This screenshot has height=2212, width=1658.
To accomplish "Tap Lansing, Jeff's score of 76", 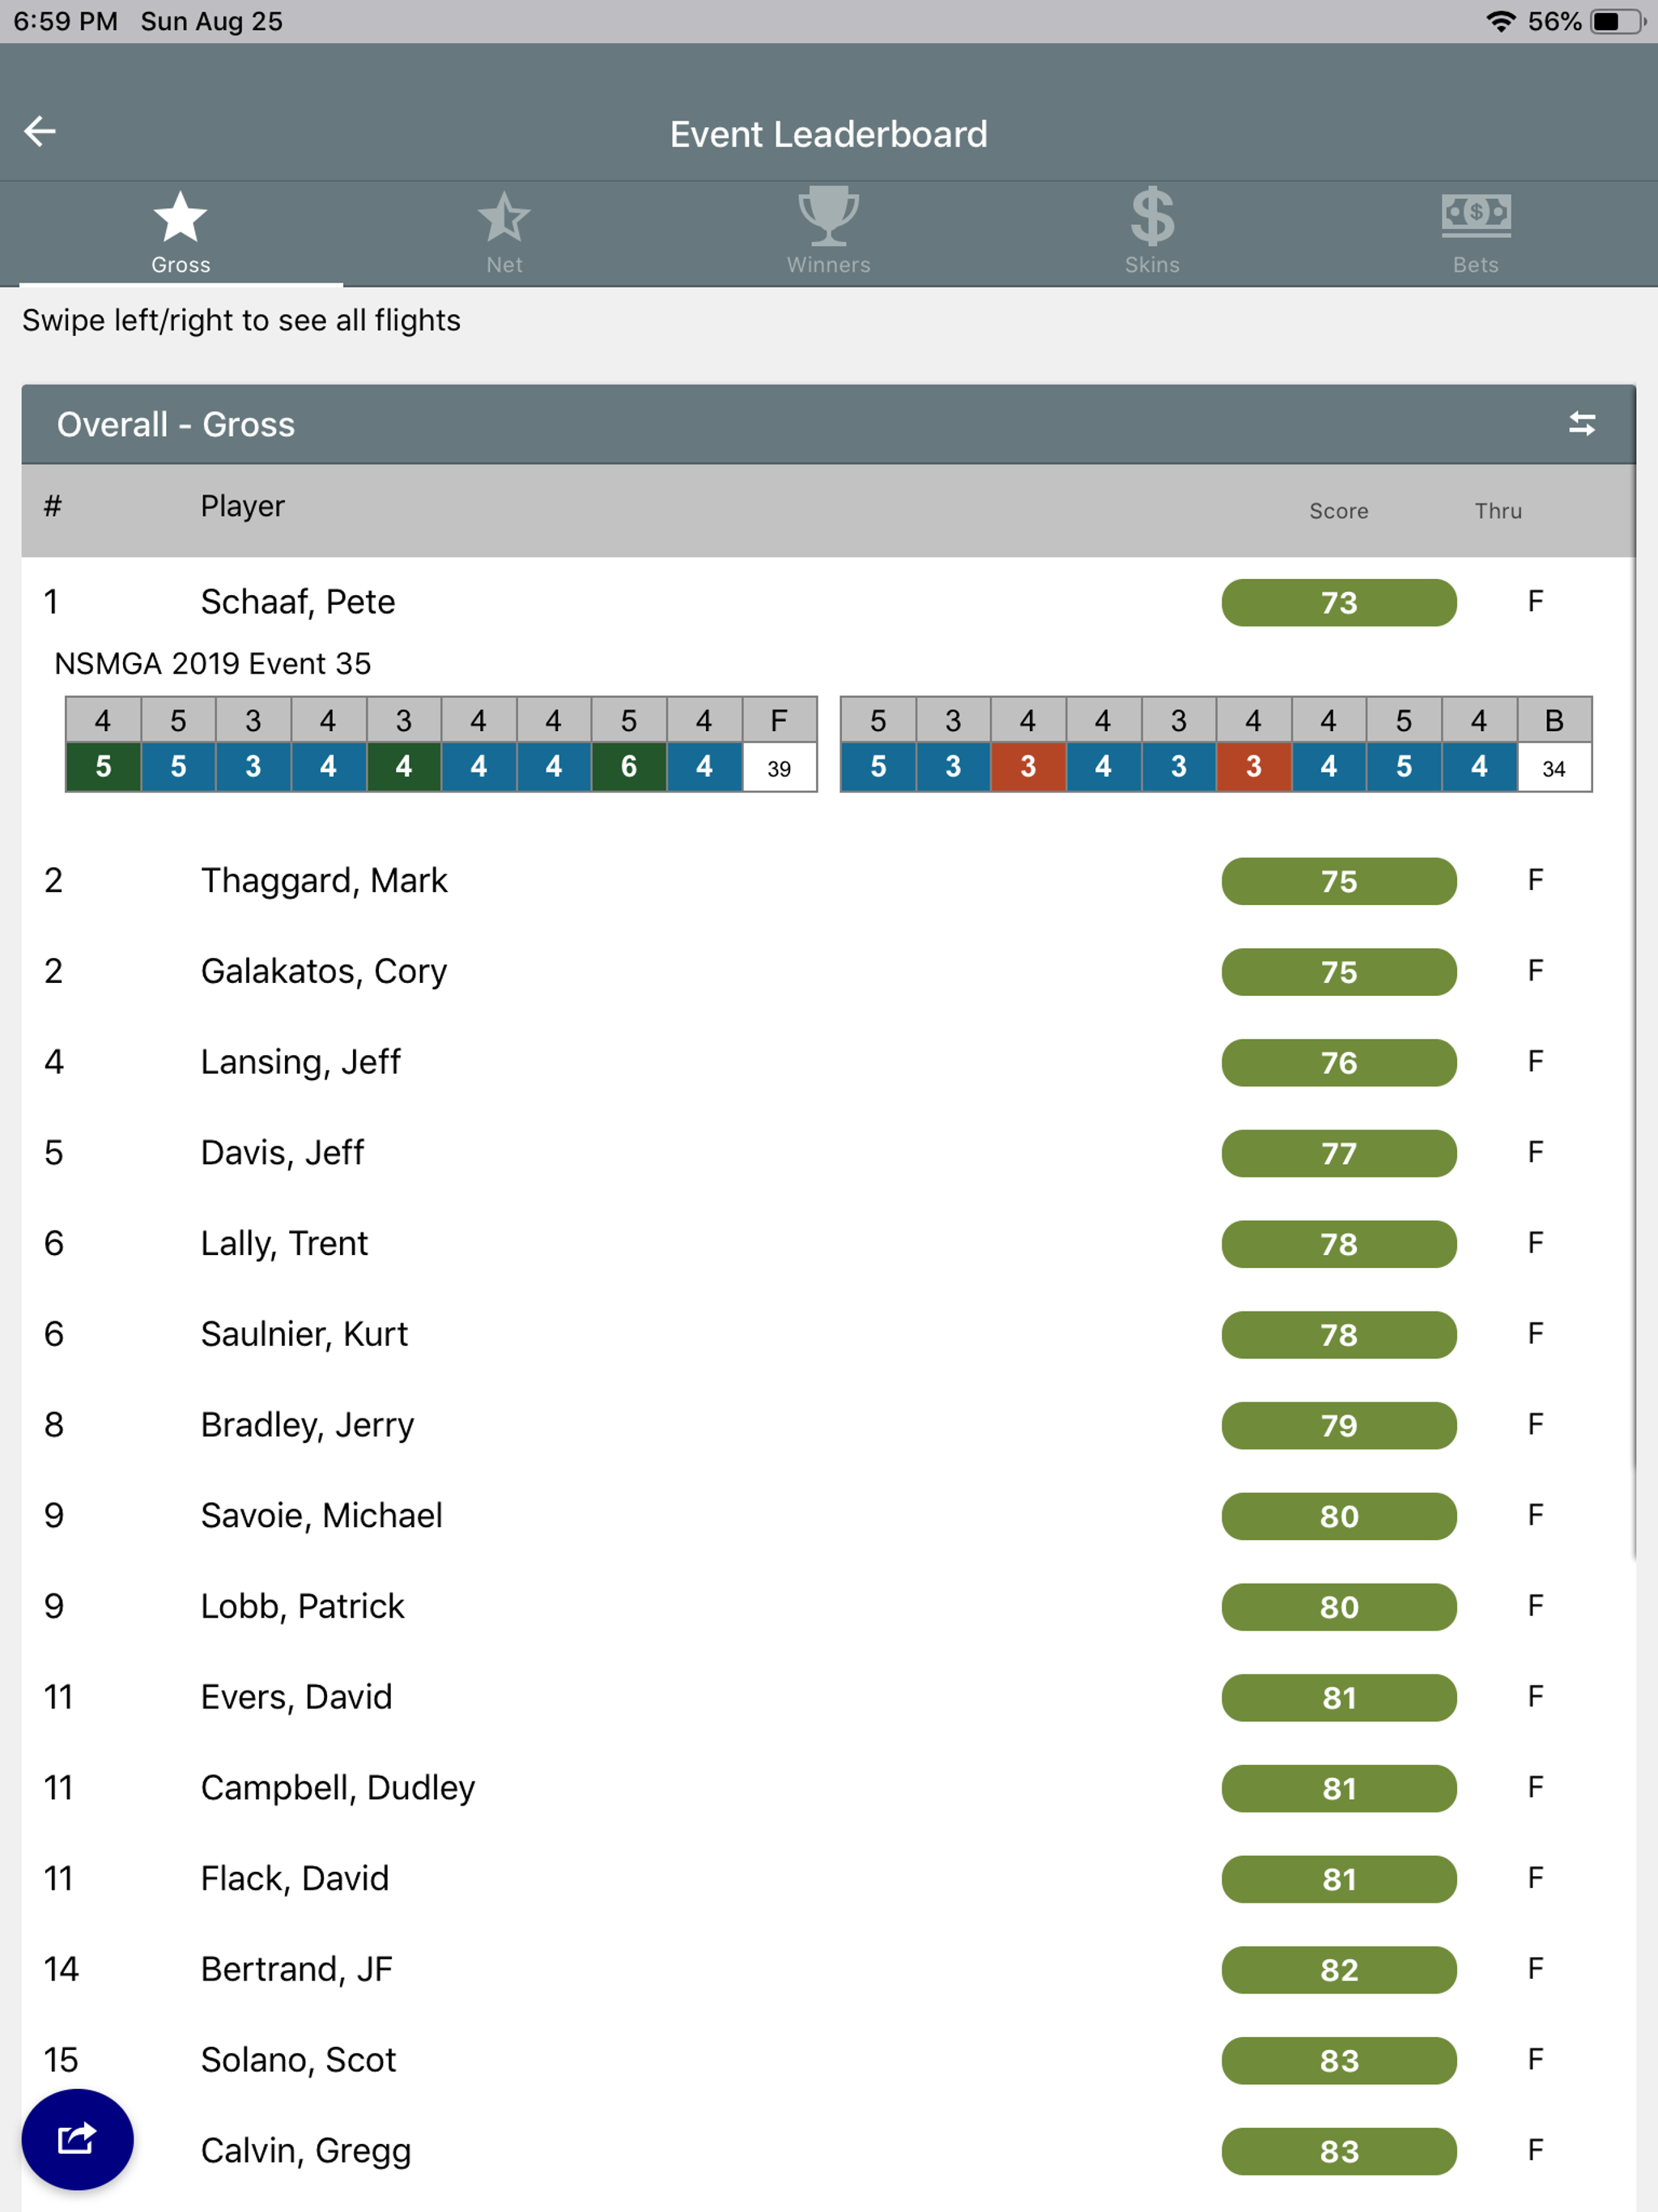I will click(1338, 1062).
